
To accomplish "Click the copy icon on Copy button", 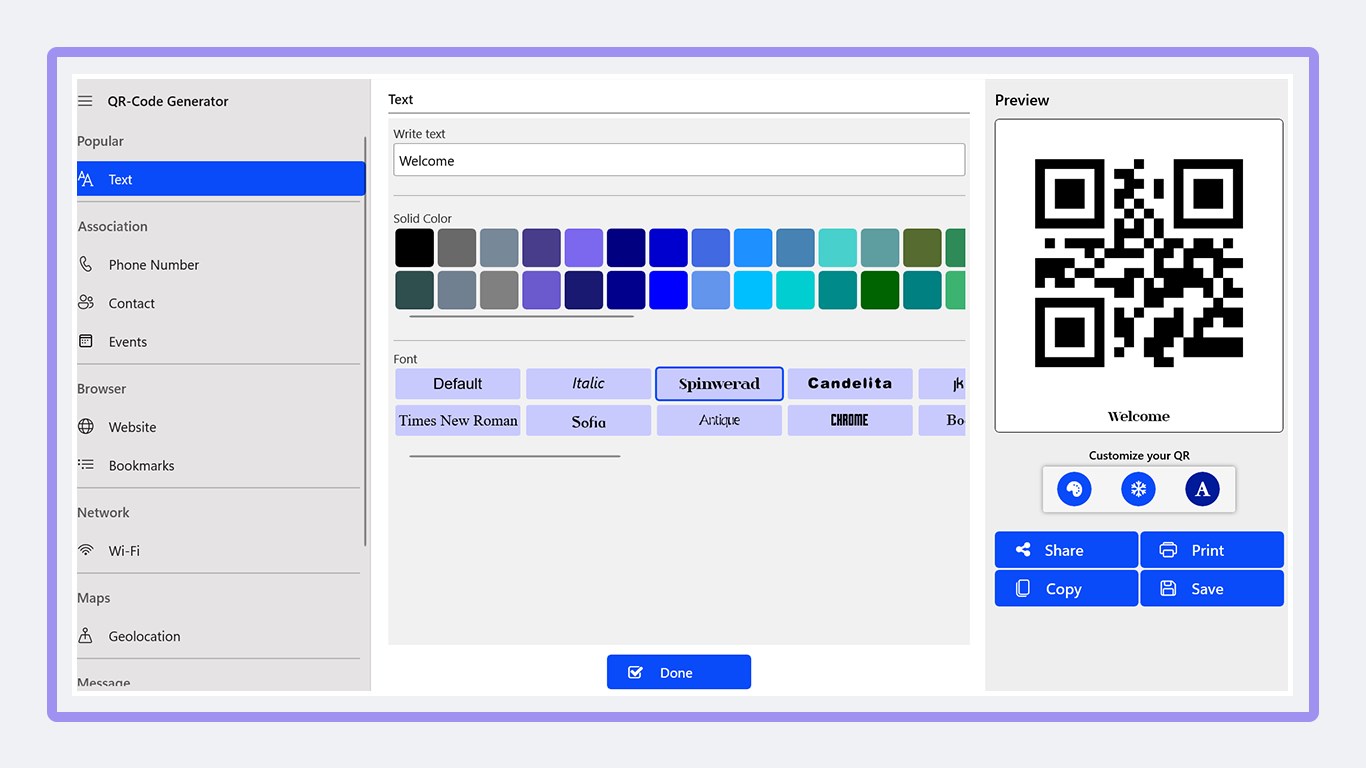I will point(1023,589).
